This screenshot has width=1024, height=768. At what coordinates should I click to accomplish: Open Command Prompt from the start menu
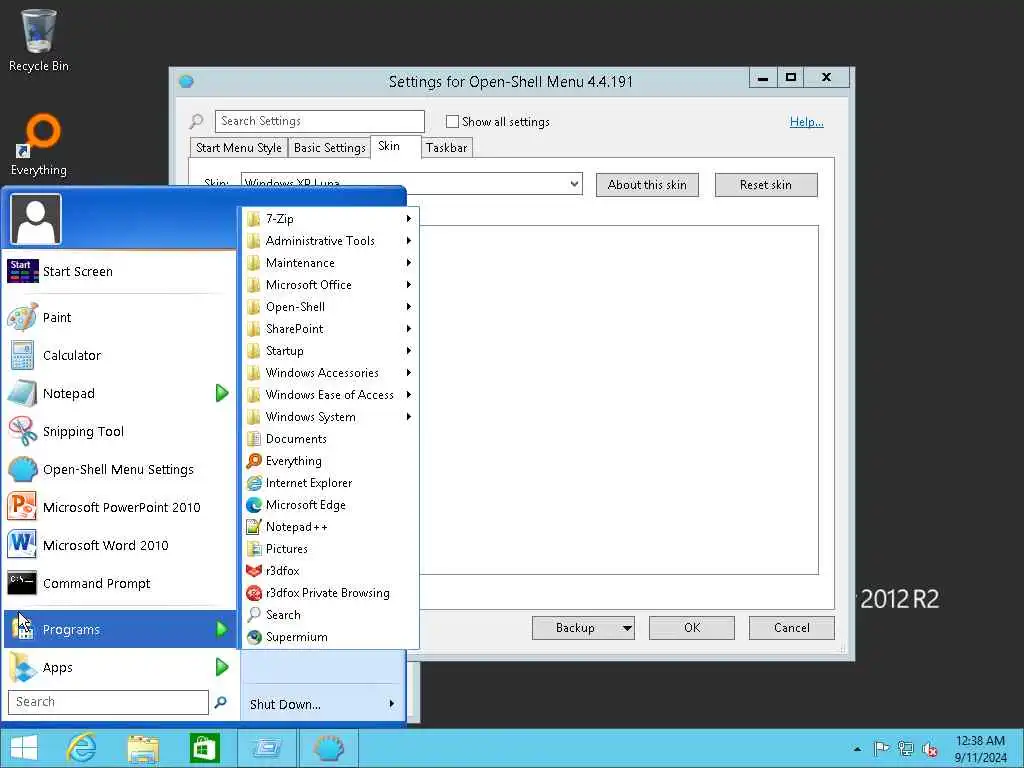(x=120, y=583)
